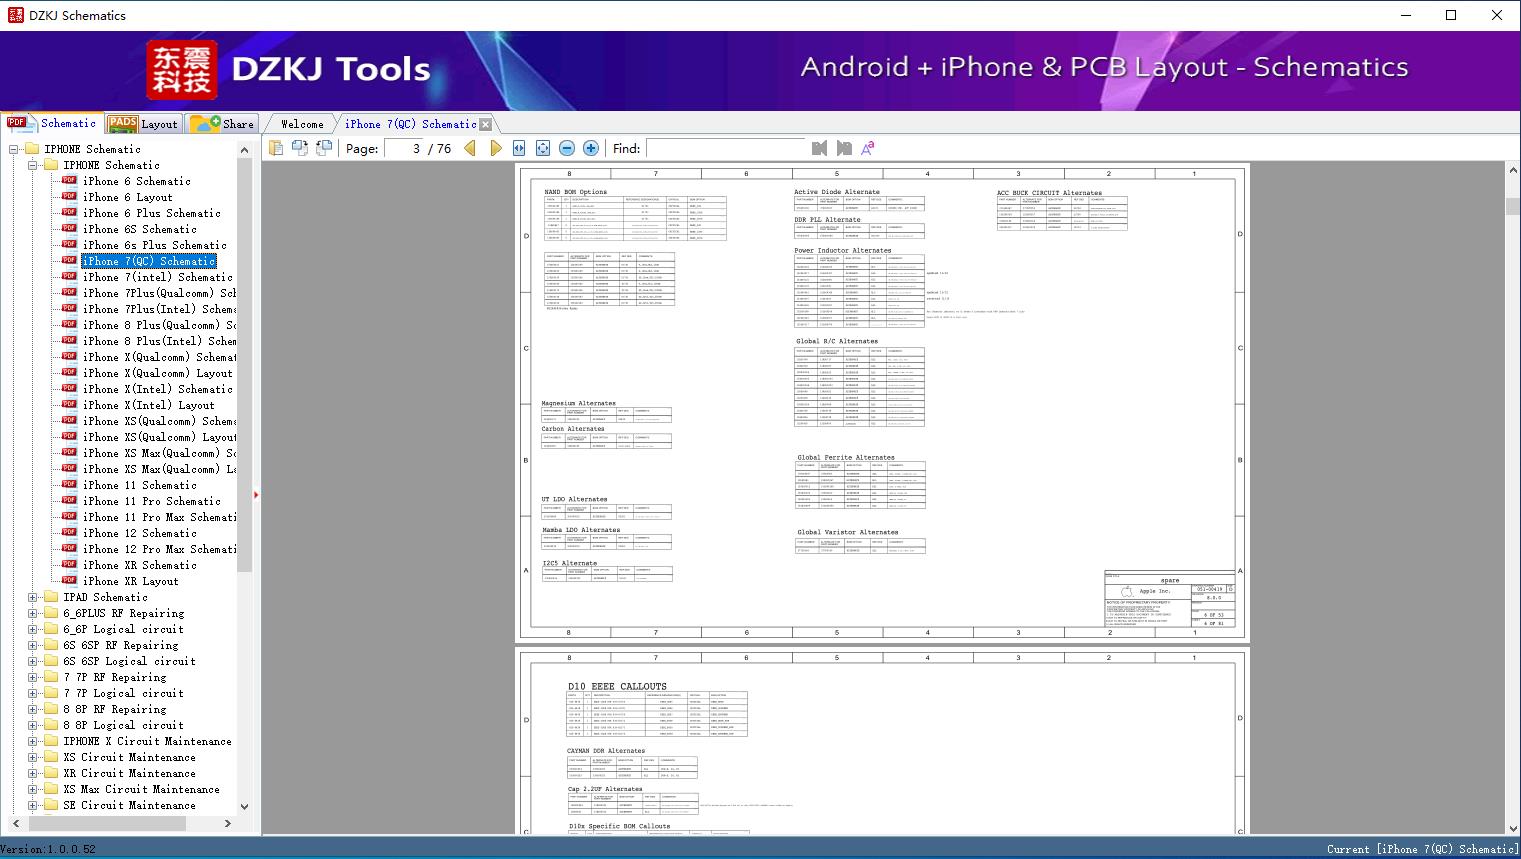This screenshot has height=859, width=1521.
Task: Click the Find search text box
Action: [x=726, y=148]
